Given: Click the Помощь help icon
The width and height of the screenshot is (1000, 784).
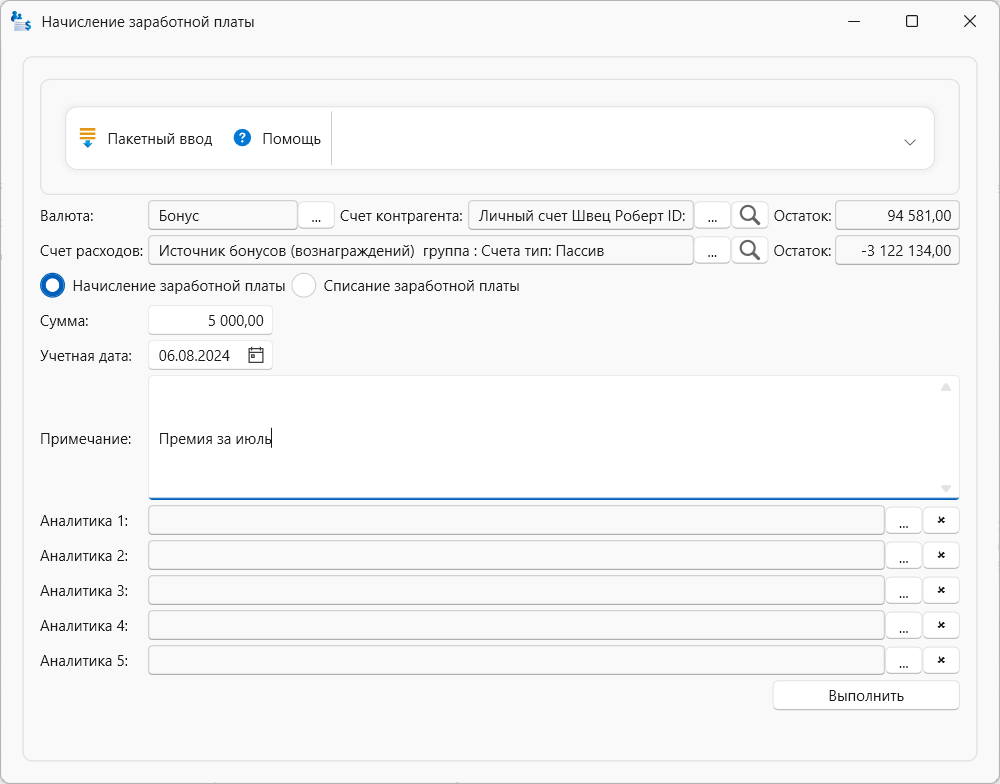Looking at the screenshot, I should click(x=242, y=138).
